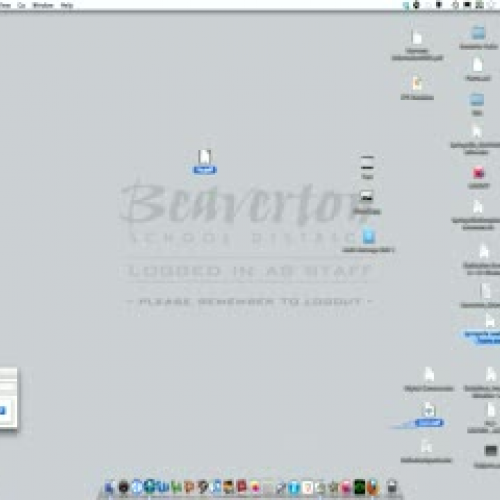Image resolution: width=500 pixels, height=500 pixels.
Task: Open the dark round icon next to Finder in the dock
Action: tap(124, 487)
